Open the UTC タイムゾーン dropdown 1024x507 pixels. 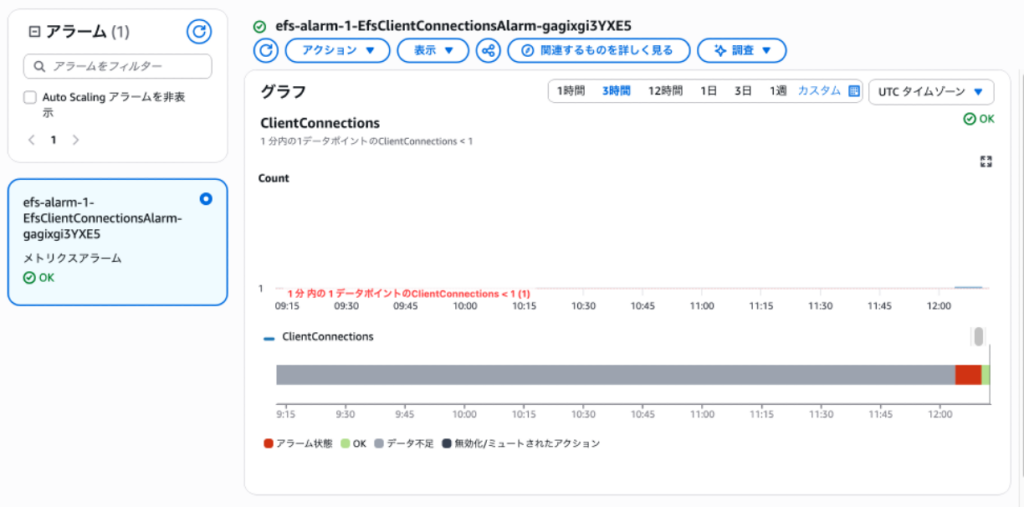[x=931, y=92]
